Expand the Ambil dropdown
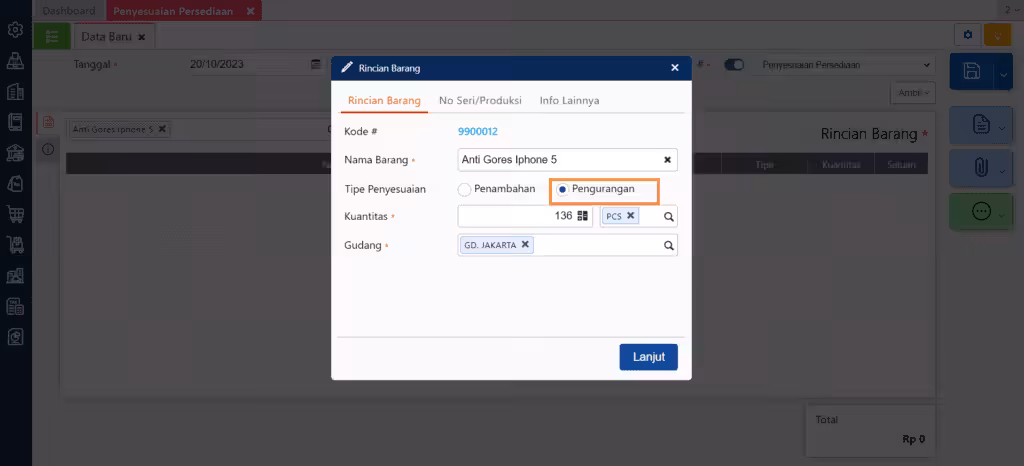This screenshot has width=1024, height=466. coord(913,93)
